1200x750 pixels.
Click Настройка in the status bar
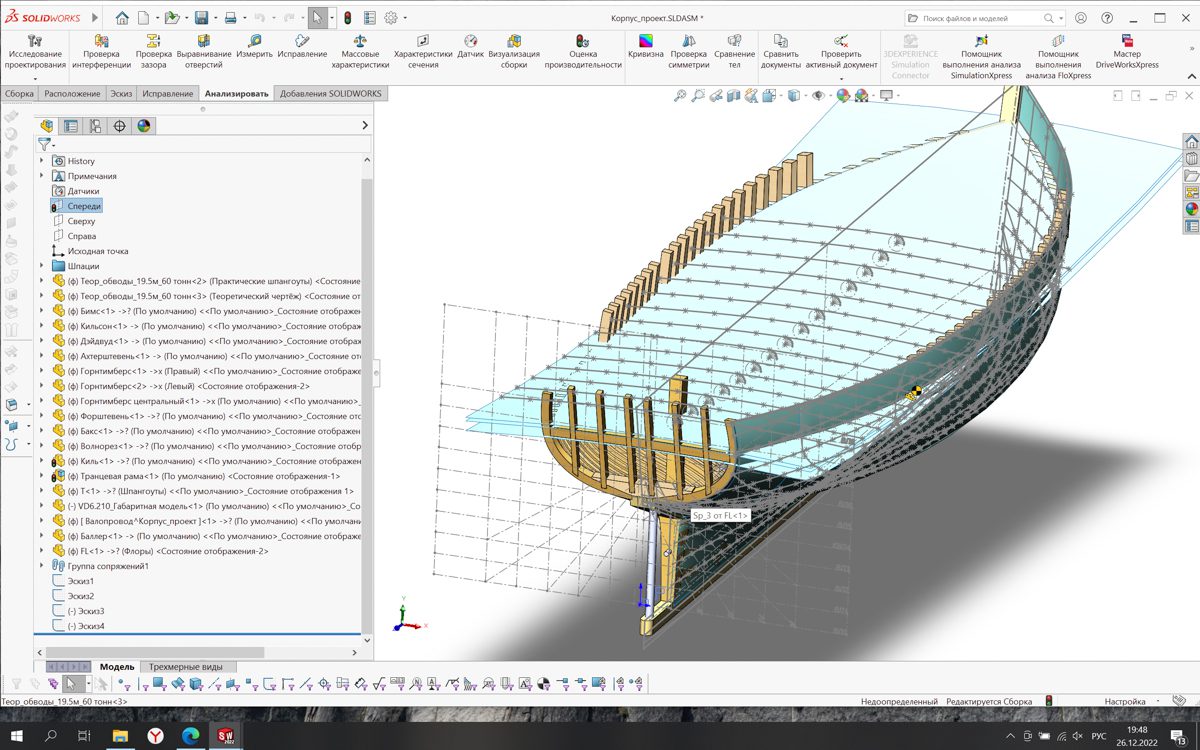pos(1124,702)
